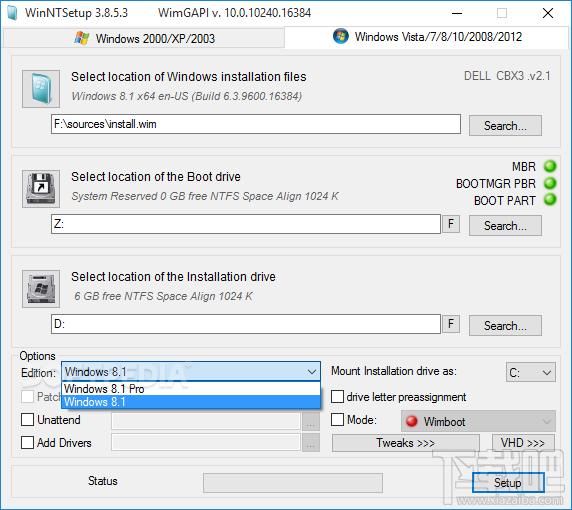Enable the Unattend checkbox
The image size is (572, 510).
pos(28,420)
